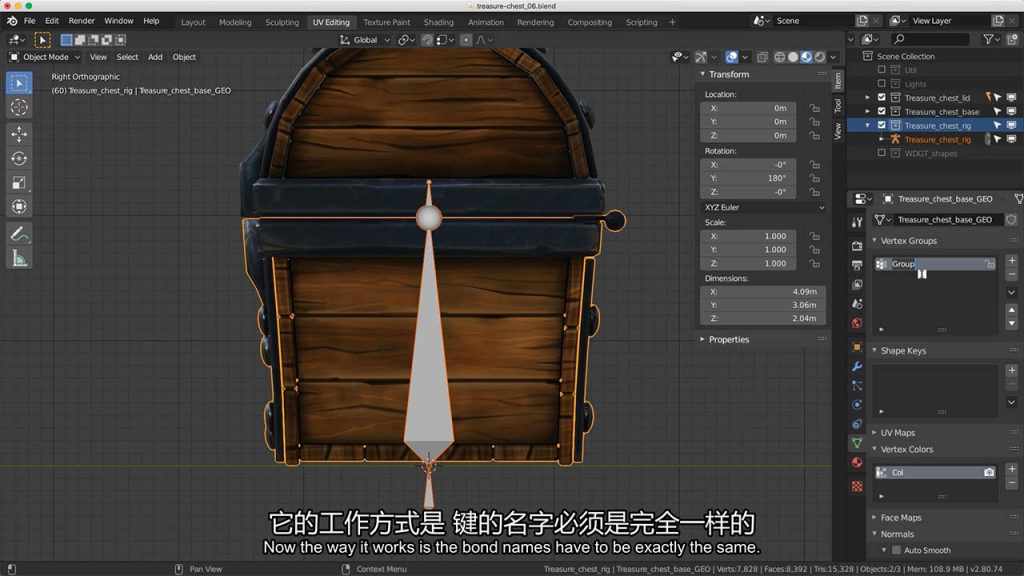The height and width of the screenshot is (576, 1024).
Task: Open the Global transform orientation dropdown
Action: (364, 40)
